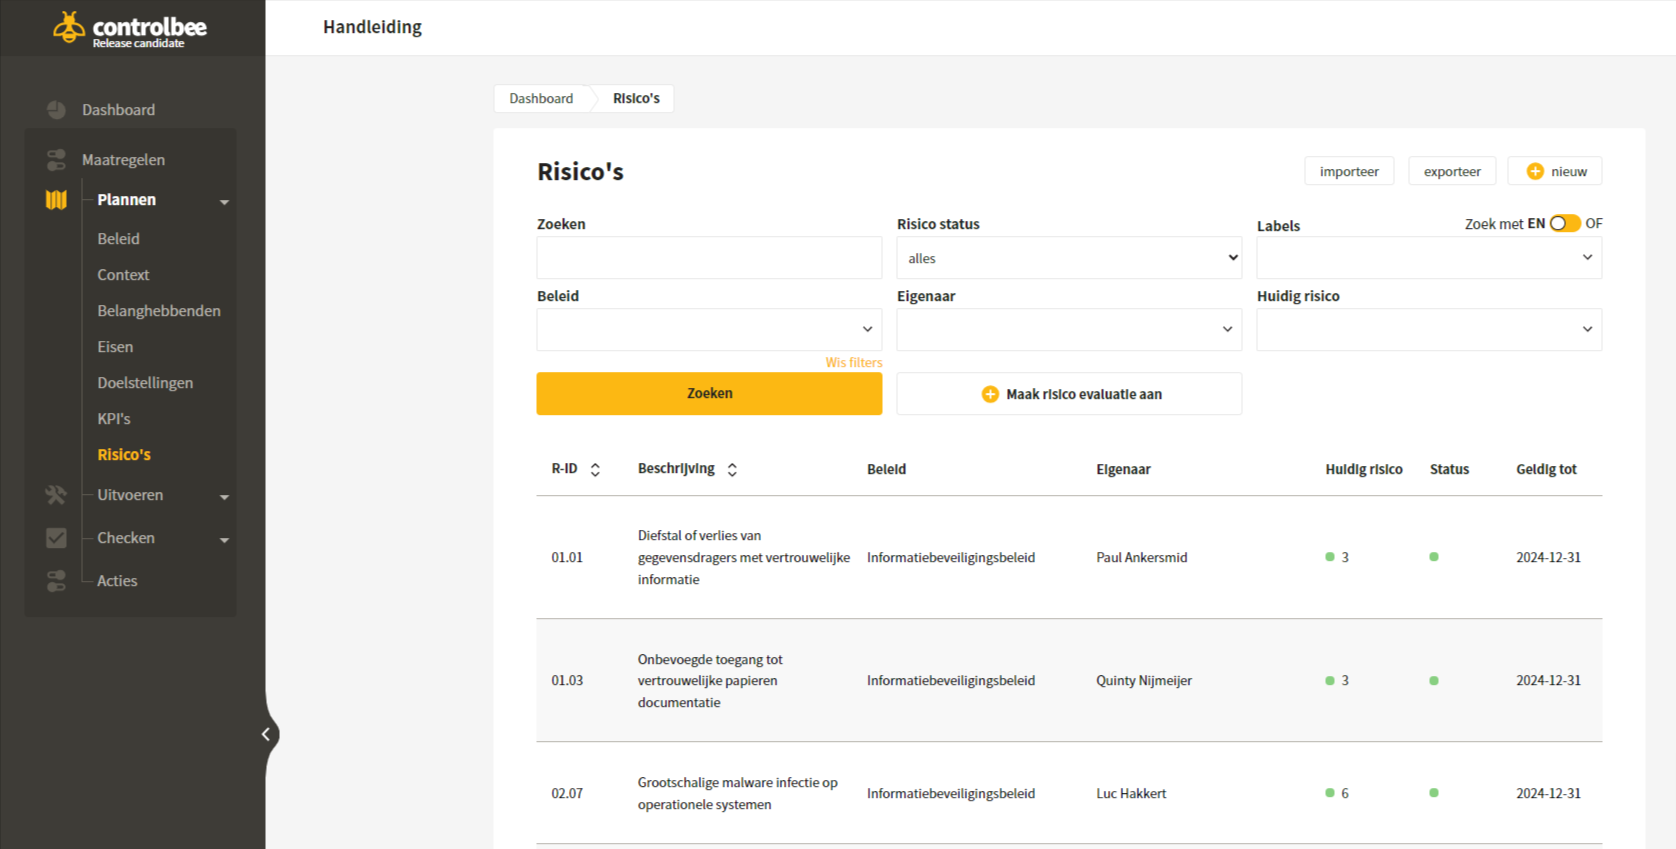
Task: Open KPI's in the sidebar
Action: click(x=114, y=419)
